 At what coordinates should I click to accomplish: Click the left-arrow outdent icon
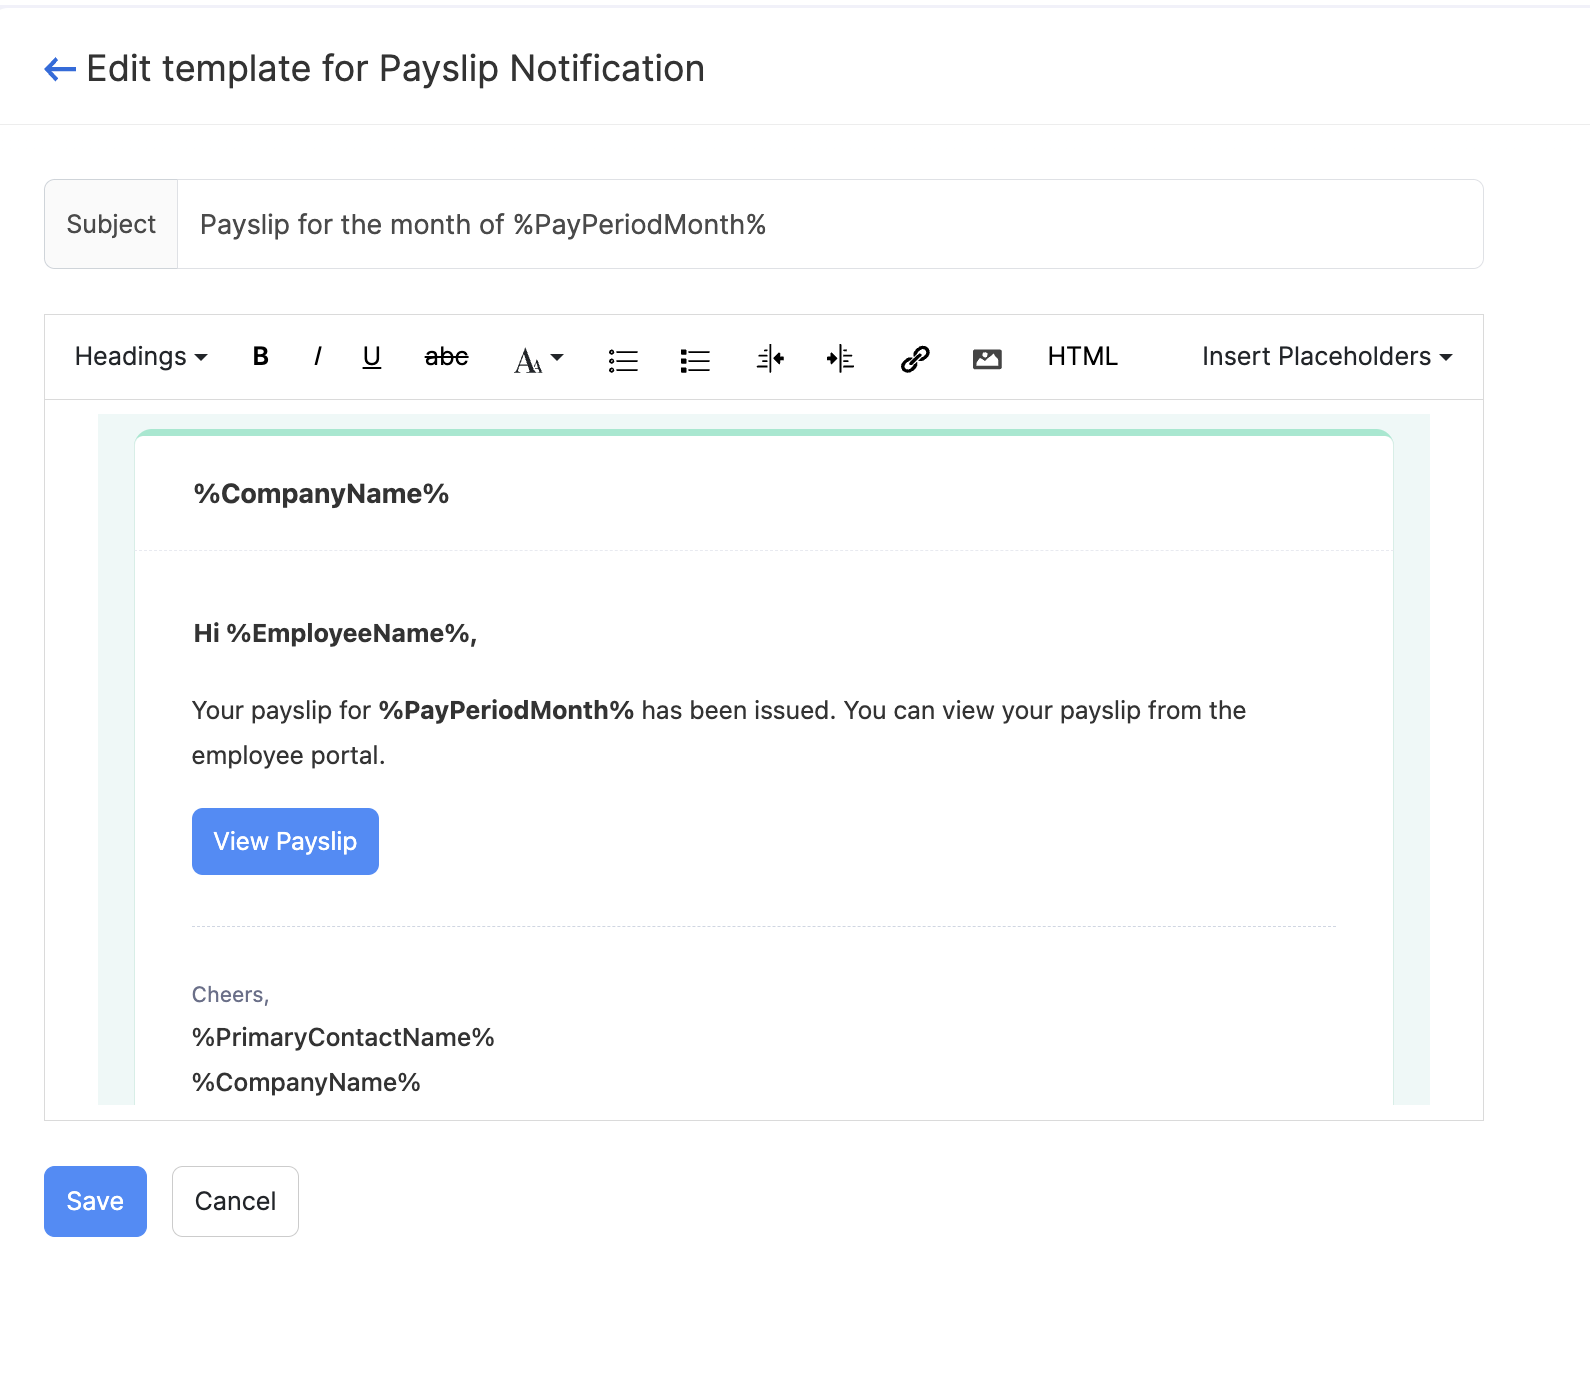[770, 358]
